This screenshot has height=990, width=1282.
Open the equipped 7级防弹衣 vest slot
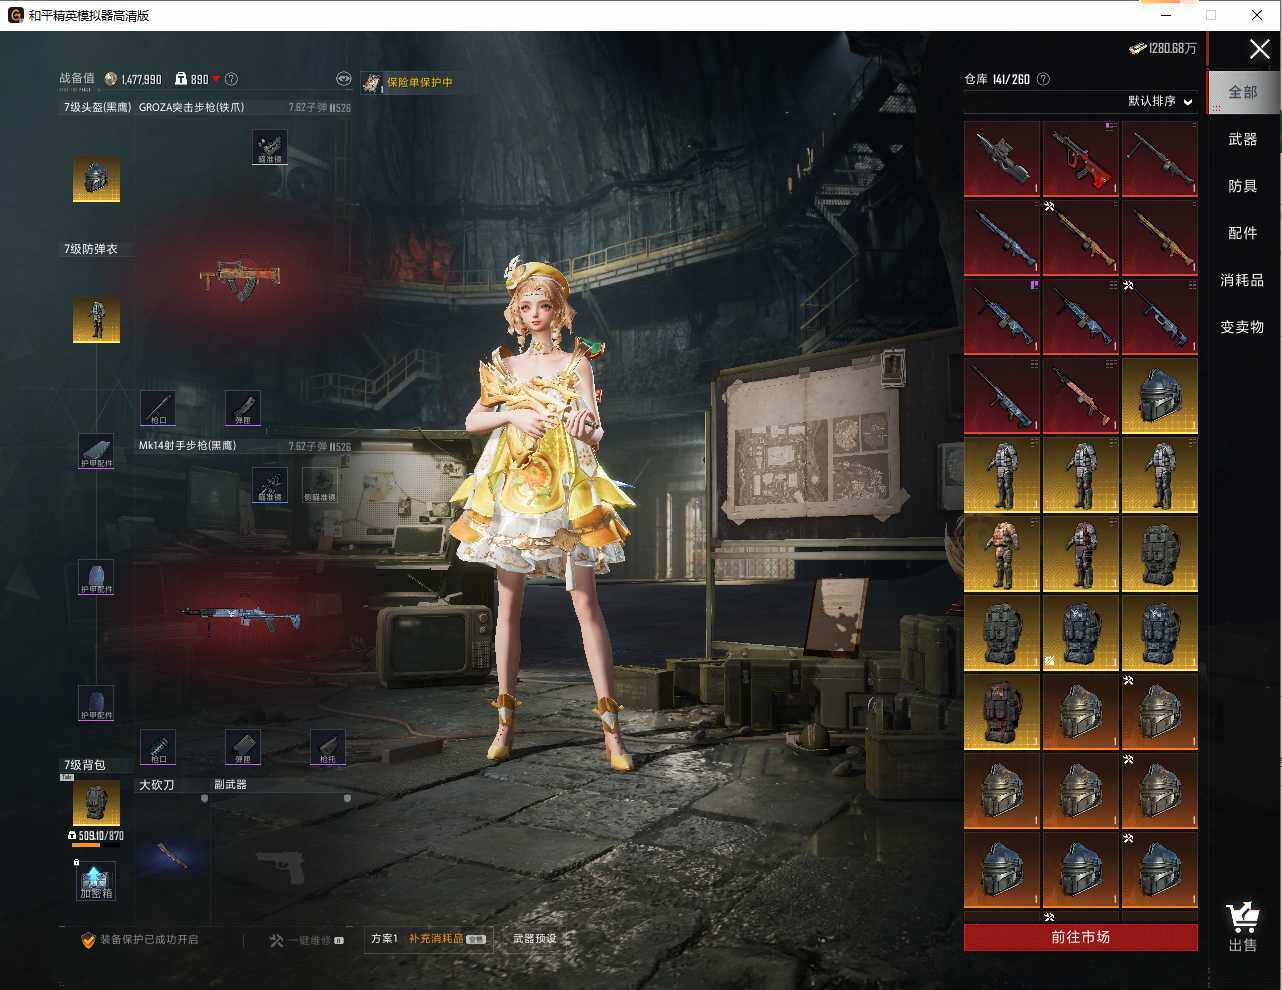(x=96, y=320)
